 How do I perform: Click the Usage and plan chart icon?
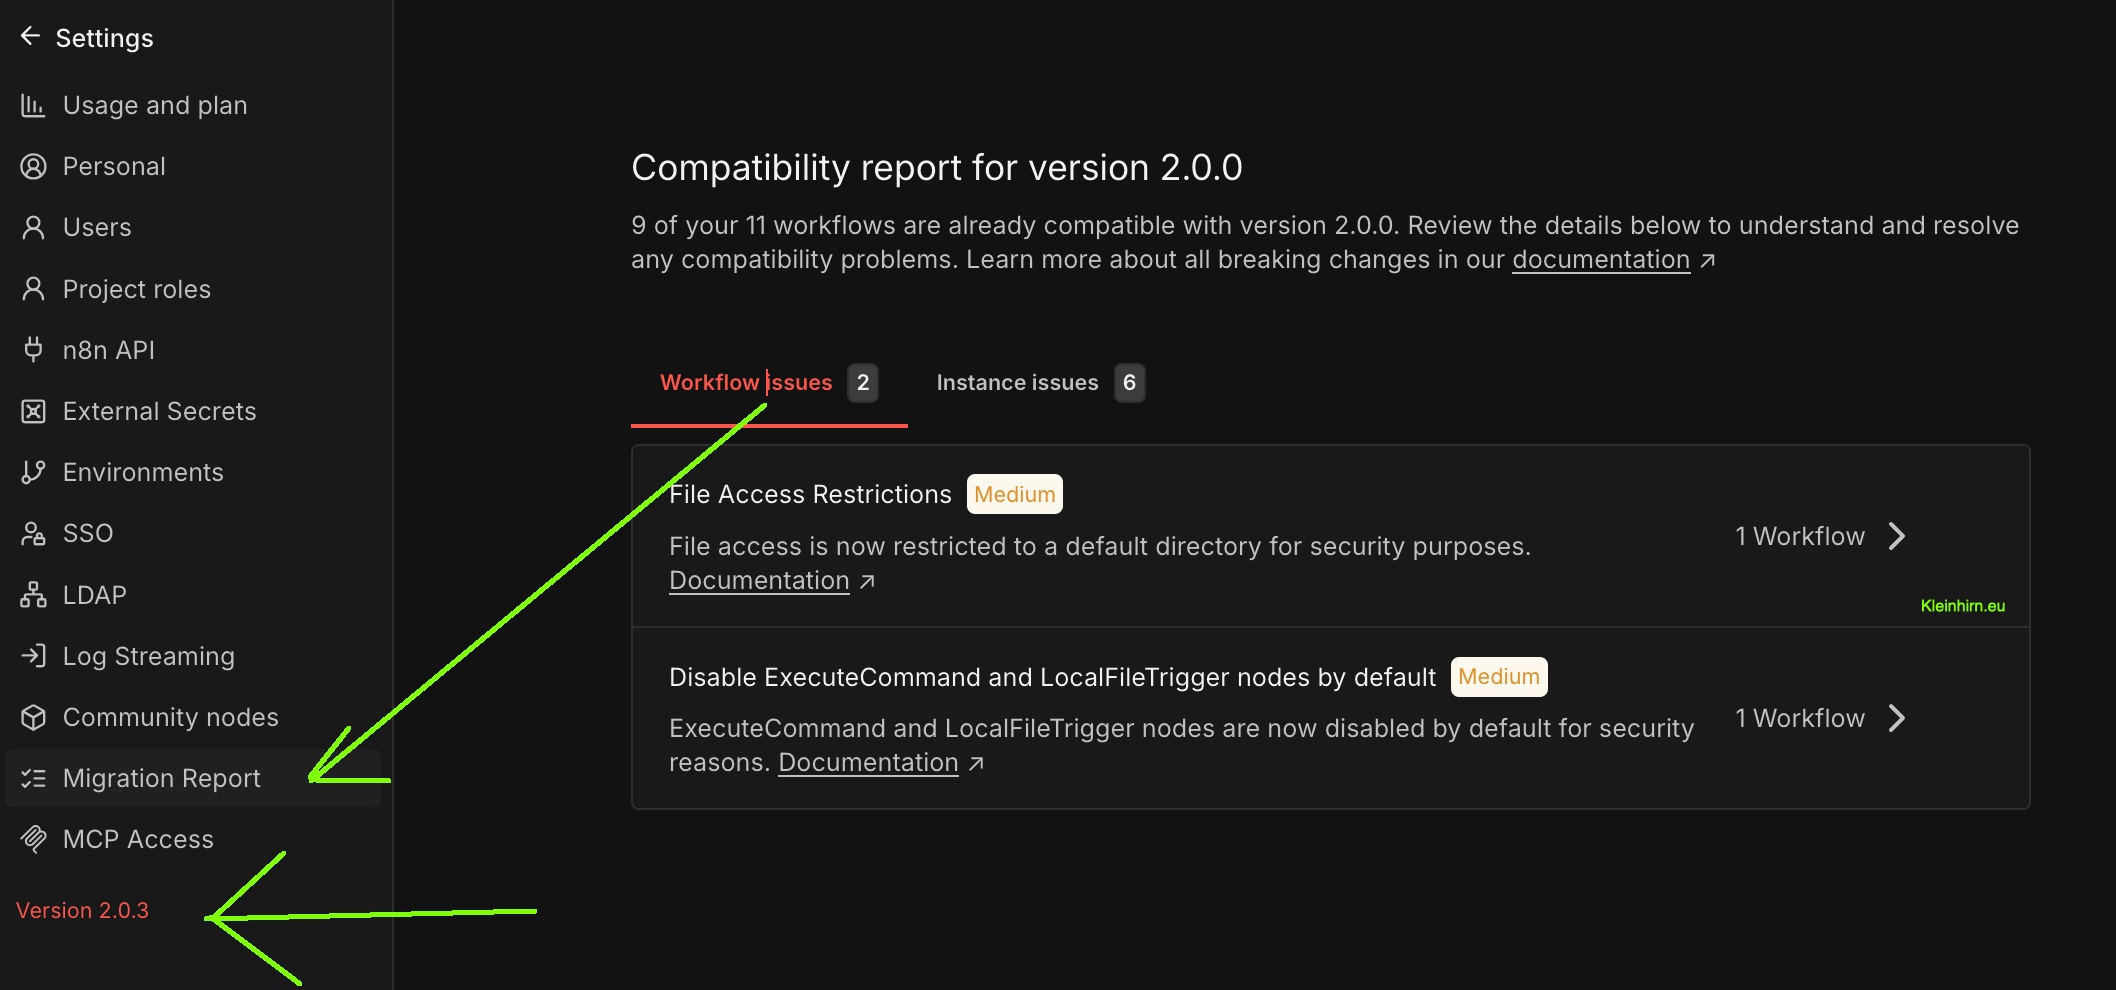click(x=33, y=105)
